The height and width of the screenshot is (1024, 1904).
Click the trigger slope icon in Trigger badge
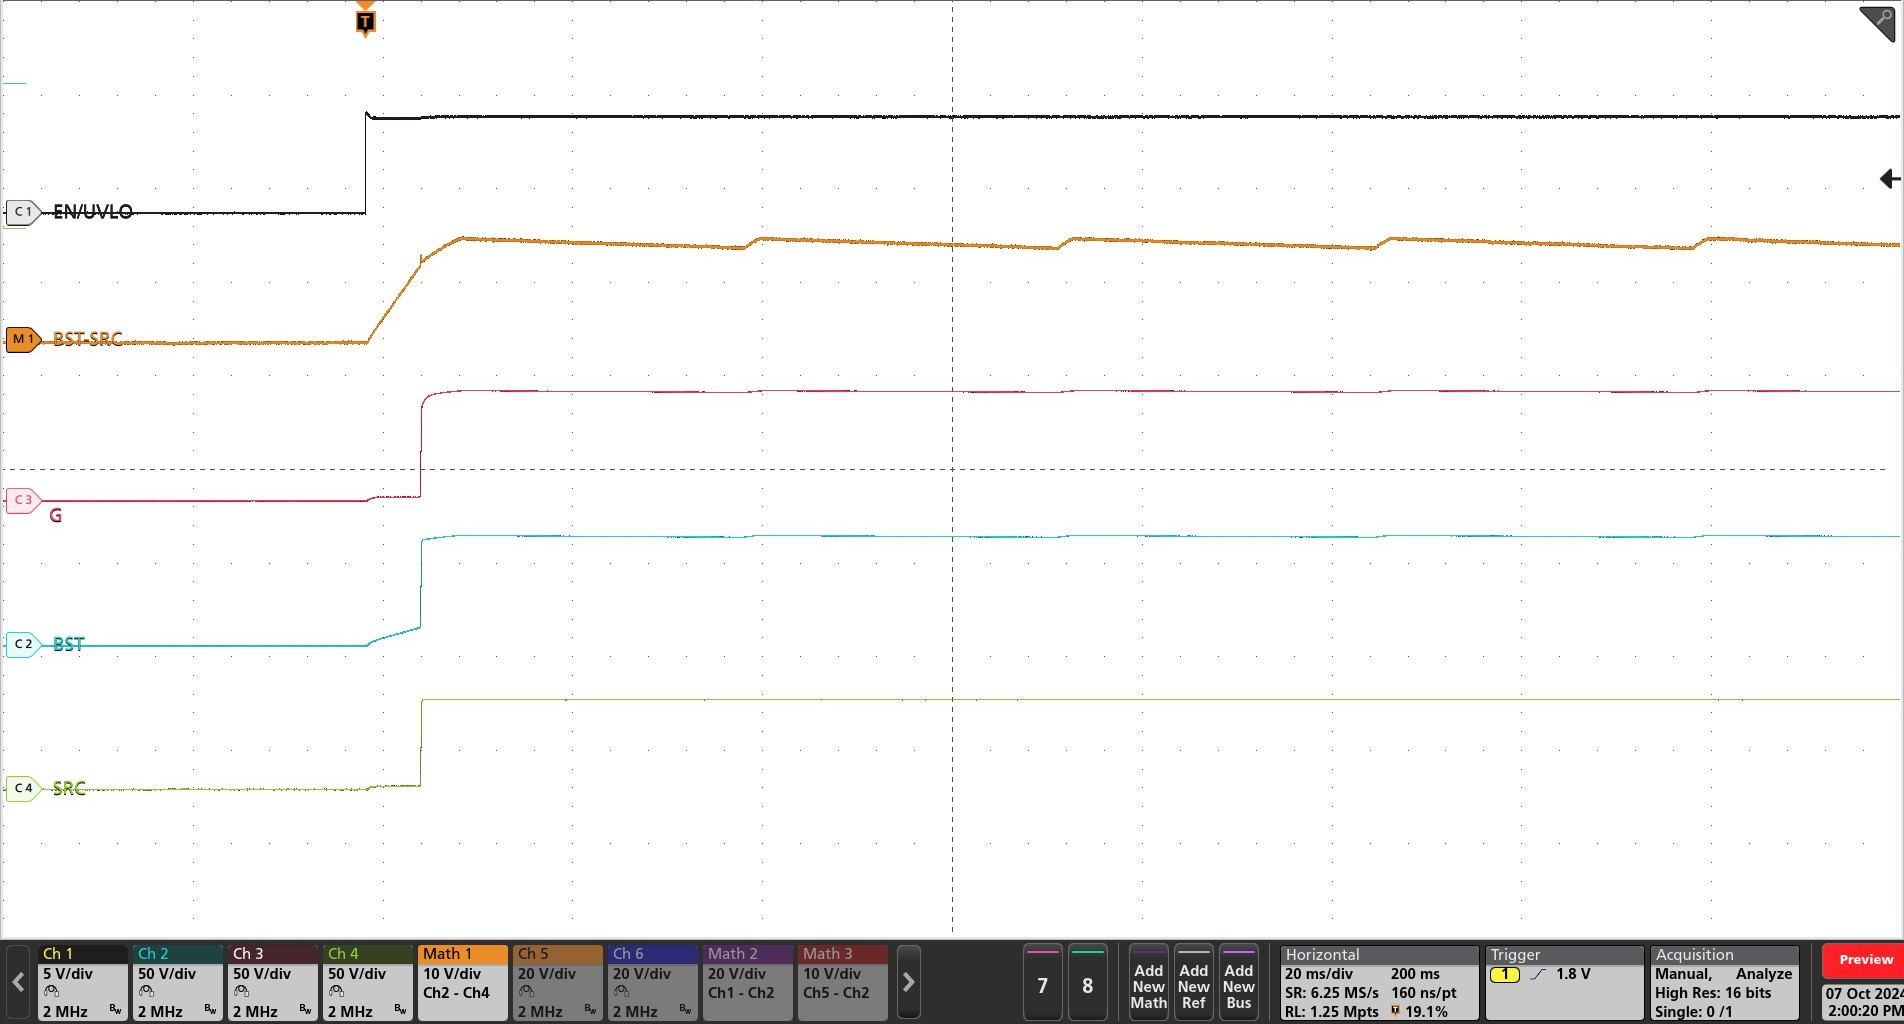pos(1537,973)
